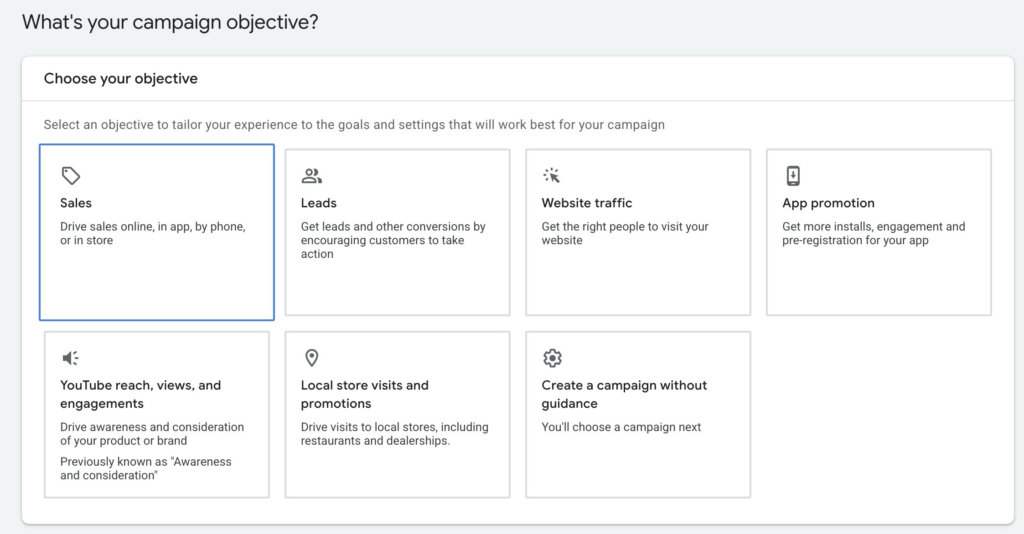1024x534 pixels.
Task: Click the Leads people icon
Action: (311, 176)
